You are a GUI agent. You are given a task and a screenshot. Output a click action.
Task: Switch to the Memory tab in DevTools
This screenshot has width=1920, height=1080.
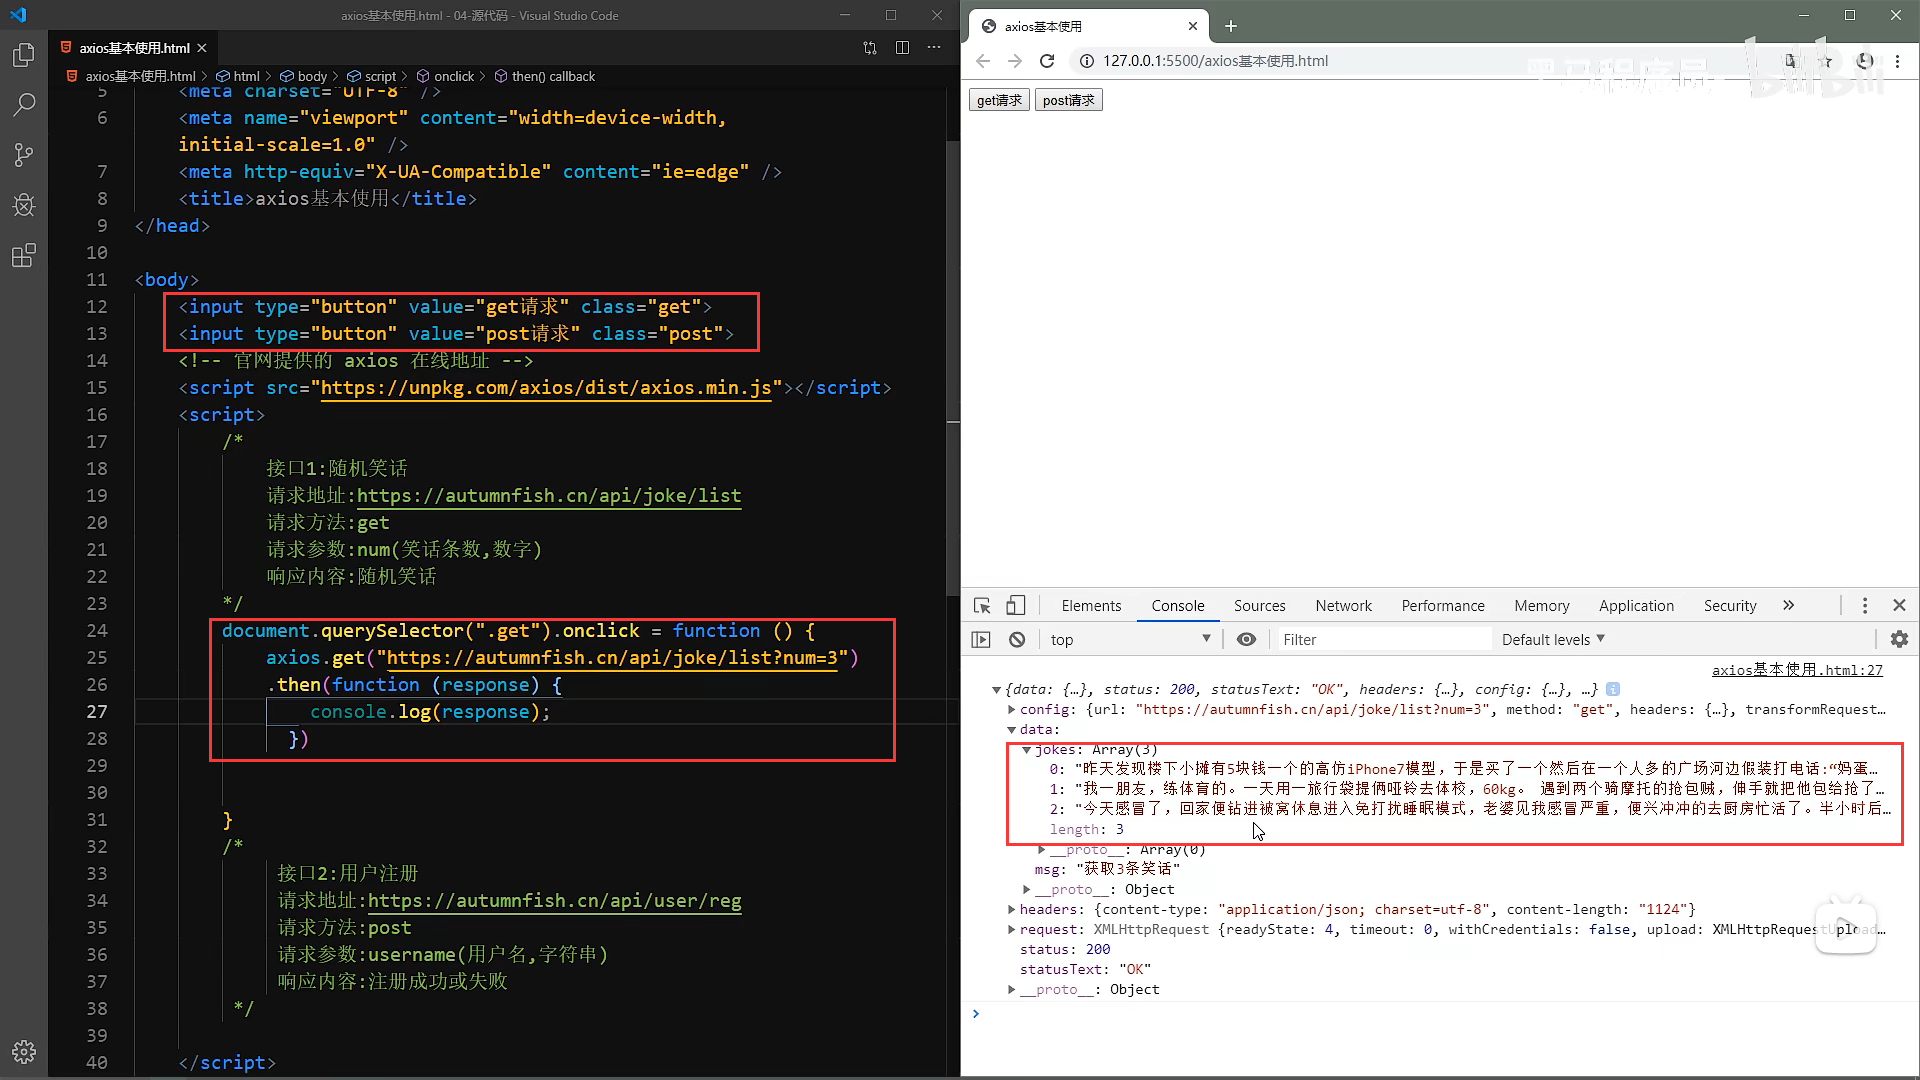1541,606
